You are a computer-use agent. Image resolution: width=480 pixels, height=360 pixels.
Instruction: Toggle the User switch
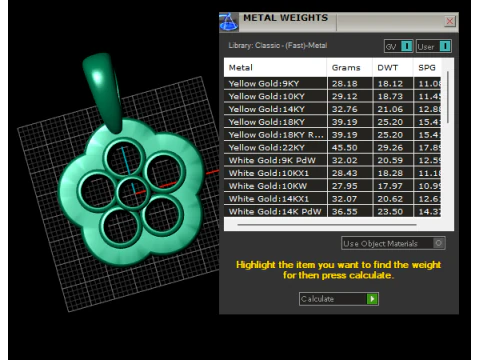[434, 46]
